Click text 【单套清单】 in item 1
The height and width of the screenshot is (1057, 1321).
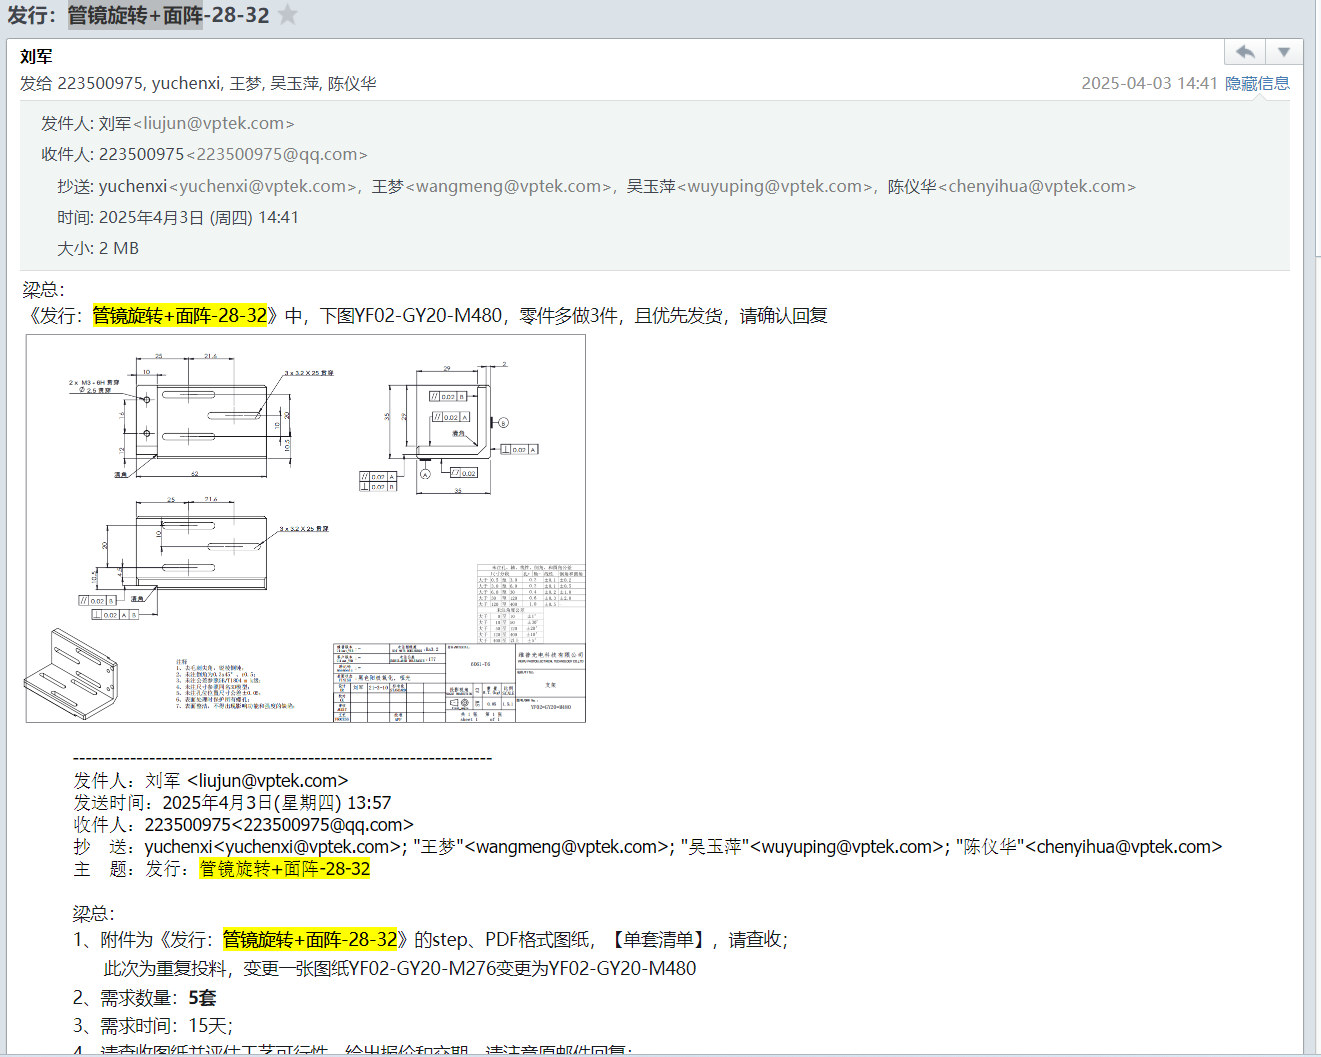click(657, 940)
